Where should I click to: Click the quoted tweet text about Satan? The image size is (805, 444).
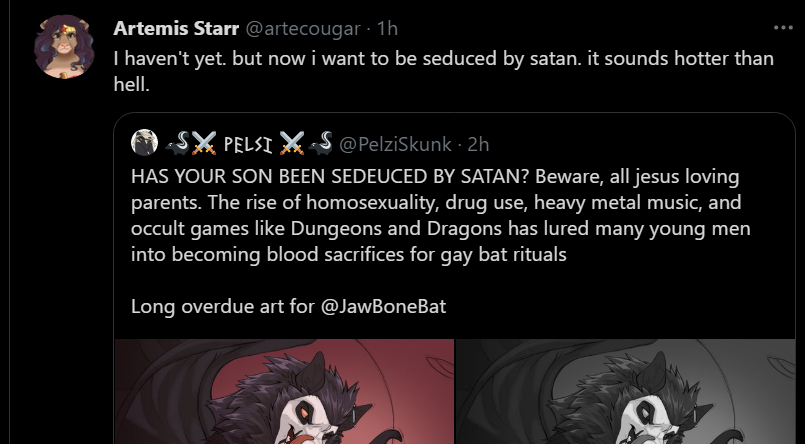pyautogui.click(x=440, y=216)
